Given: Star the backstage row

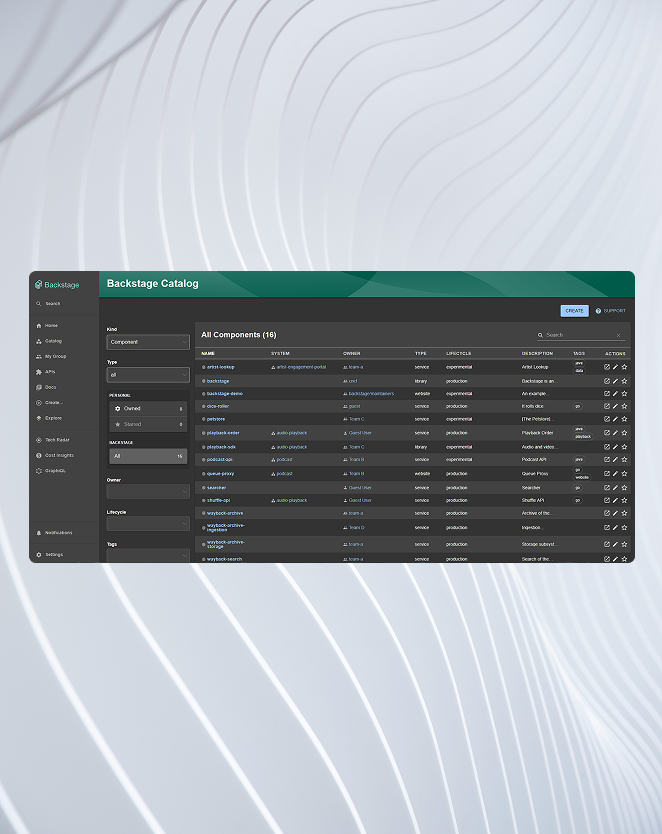Looking at the screenshot, I should (624, 381).
